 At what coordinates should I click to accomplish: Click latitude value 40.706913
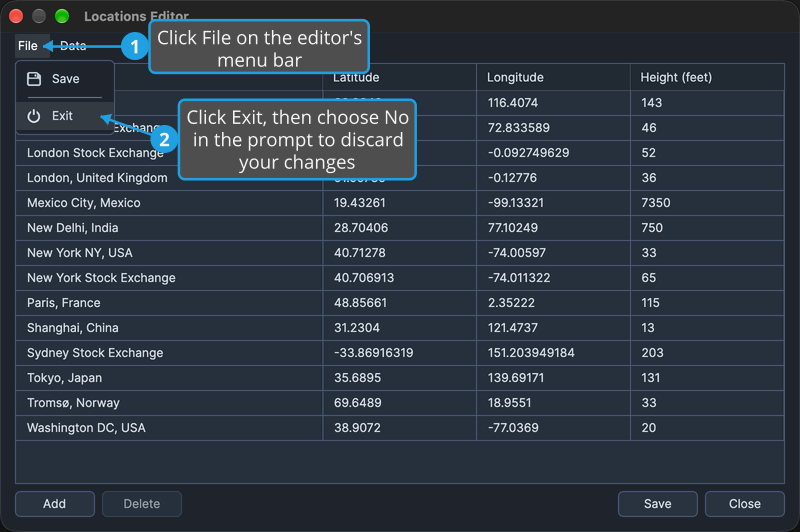[x=364, y=278]
